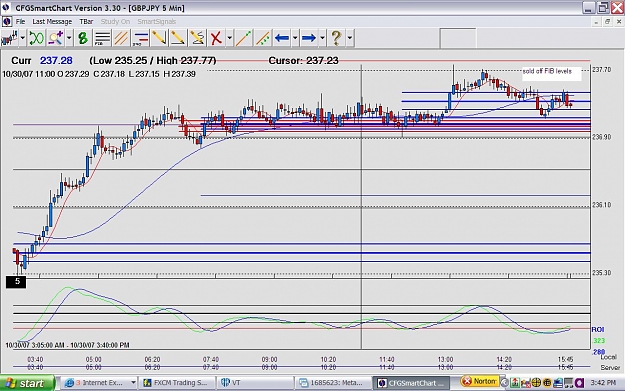Click the Curr 237.28 price readout

coord(42,61)
